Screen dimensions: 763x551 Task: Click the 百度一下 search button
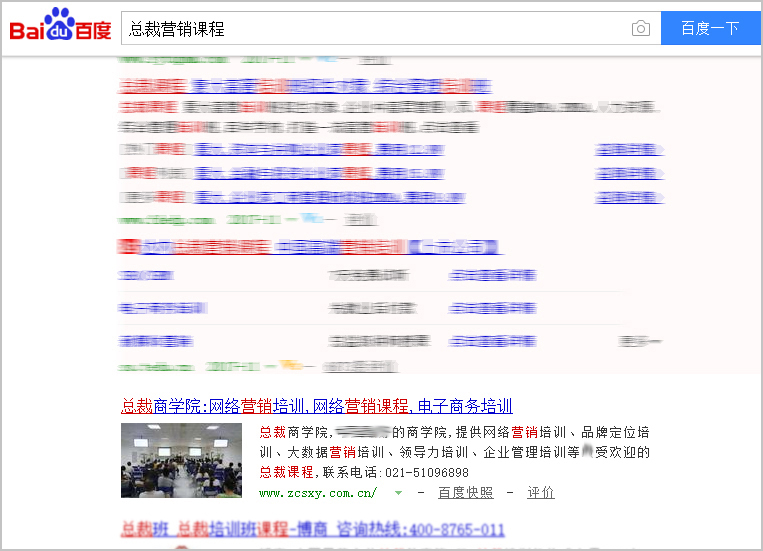point(710,28)
